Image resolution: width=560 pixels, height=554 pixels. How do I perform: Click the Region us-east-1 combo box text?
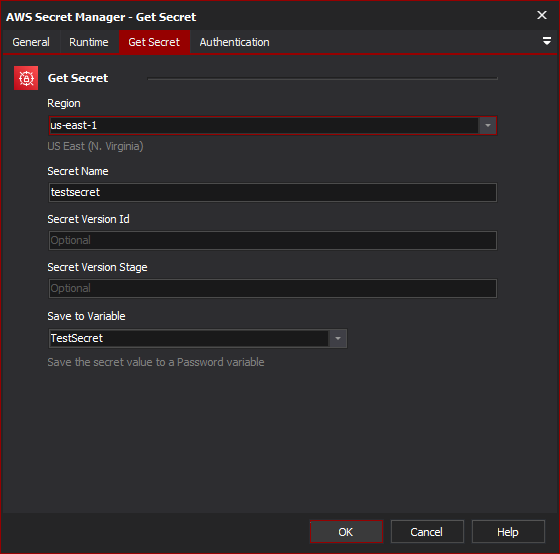click(x=264, y=126)
